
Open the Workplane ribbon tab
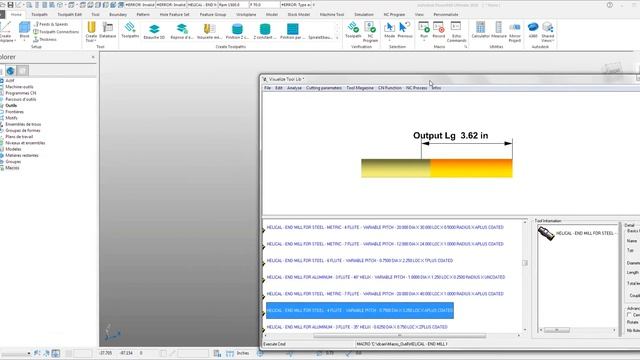click(246, 14)
